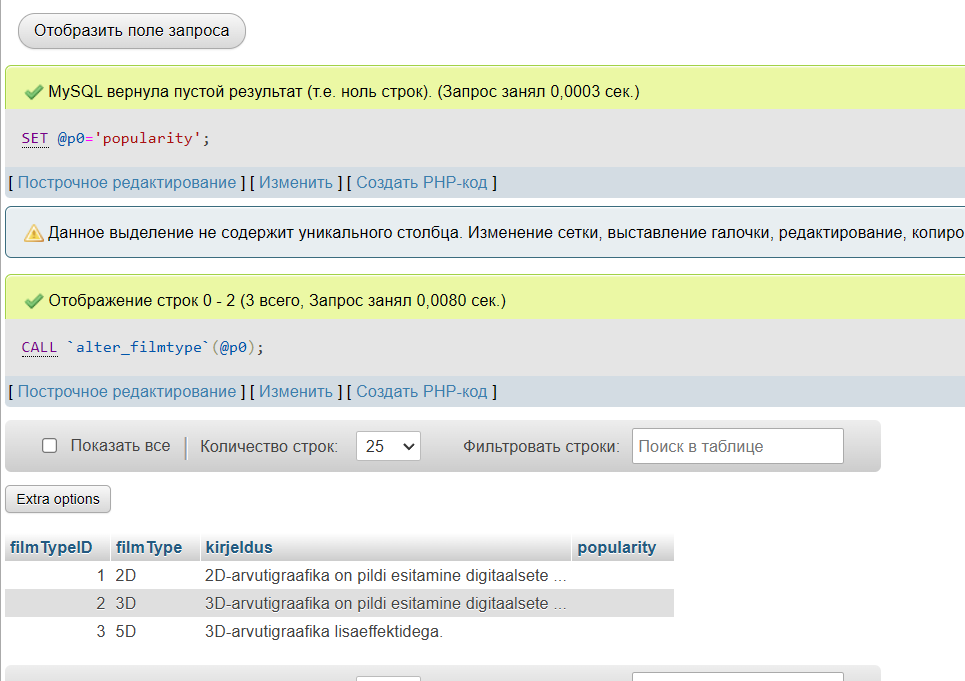Click the green checkmark beside the row display message
The height and width of the screenshot is (681, 965).
pyautogui.click(x=33, y=301)
